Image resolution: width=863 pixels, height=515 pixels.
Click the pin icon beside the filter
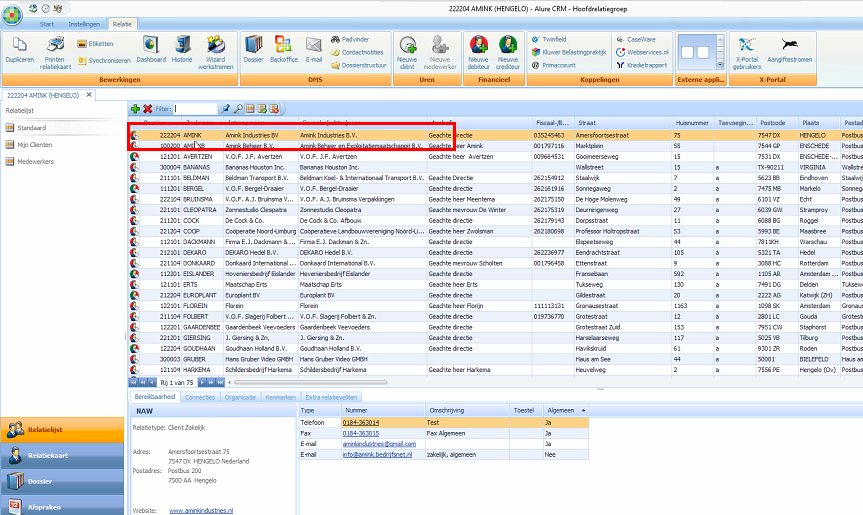pyautogui.click(x=226, y=109)
